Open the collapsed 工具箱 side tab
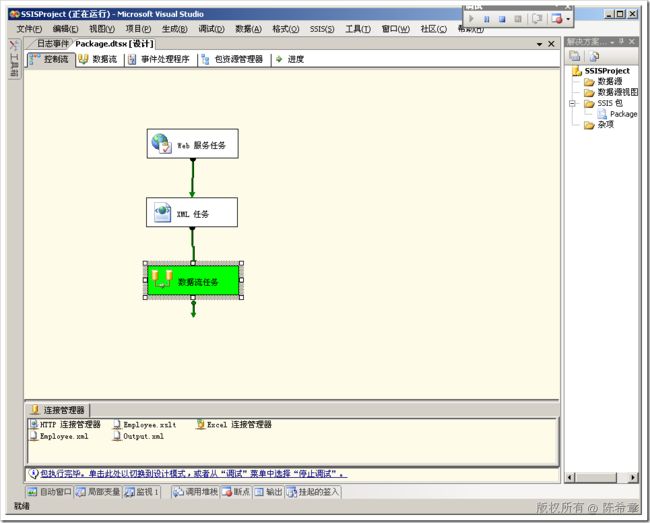The width and height of the screenshot is (650, 523). [x=14, y=58]
